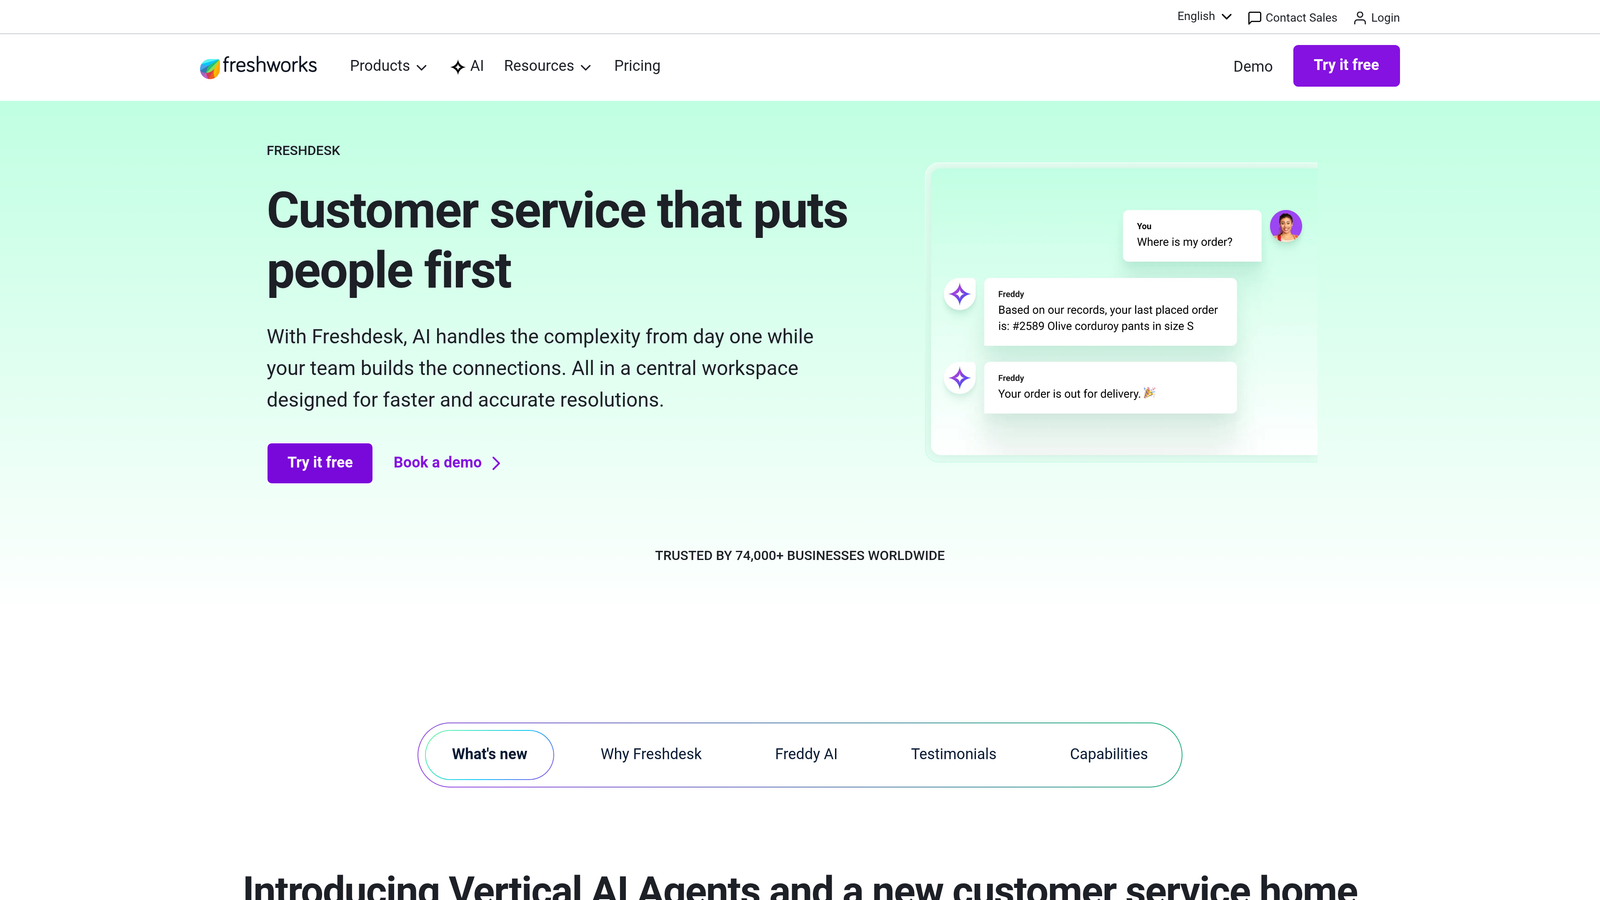
Task: Click the Freddy order records message card
Action: click(1110, 312)
